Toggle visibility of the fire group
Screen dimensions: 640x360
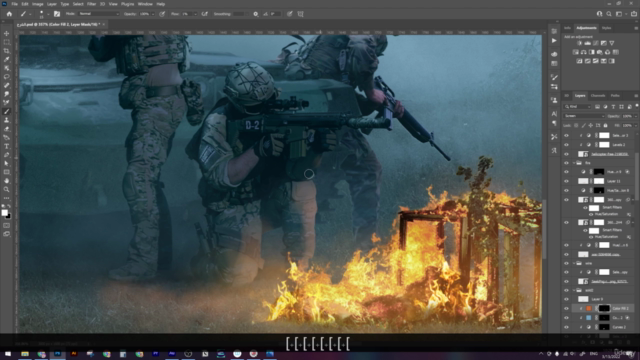566,163
